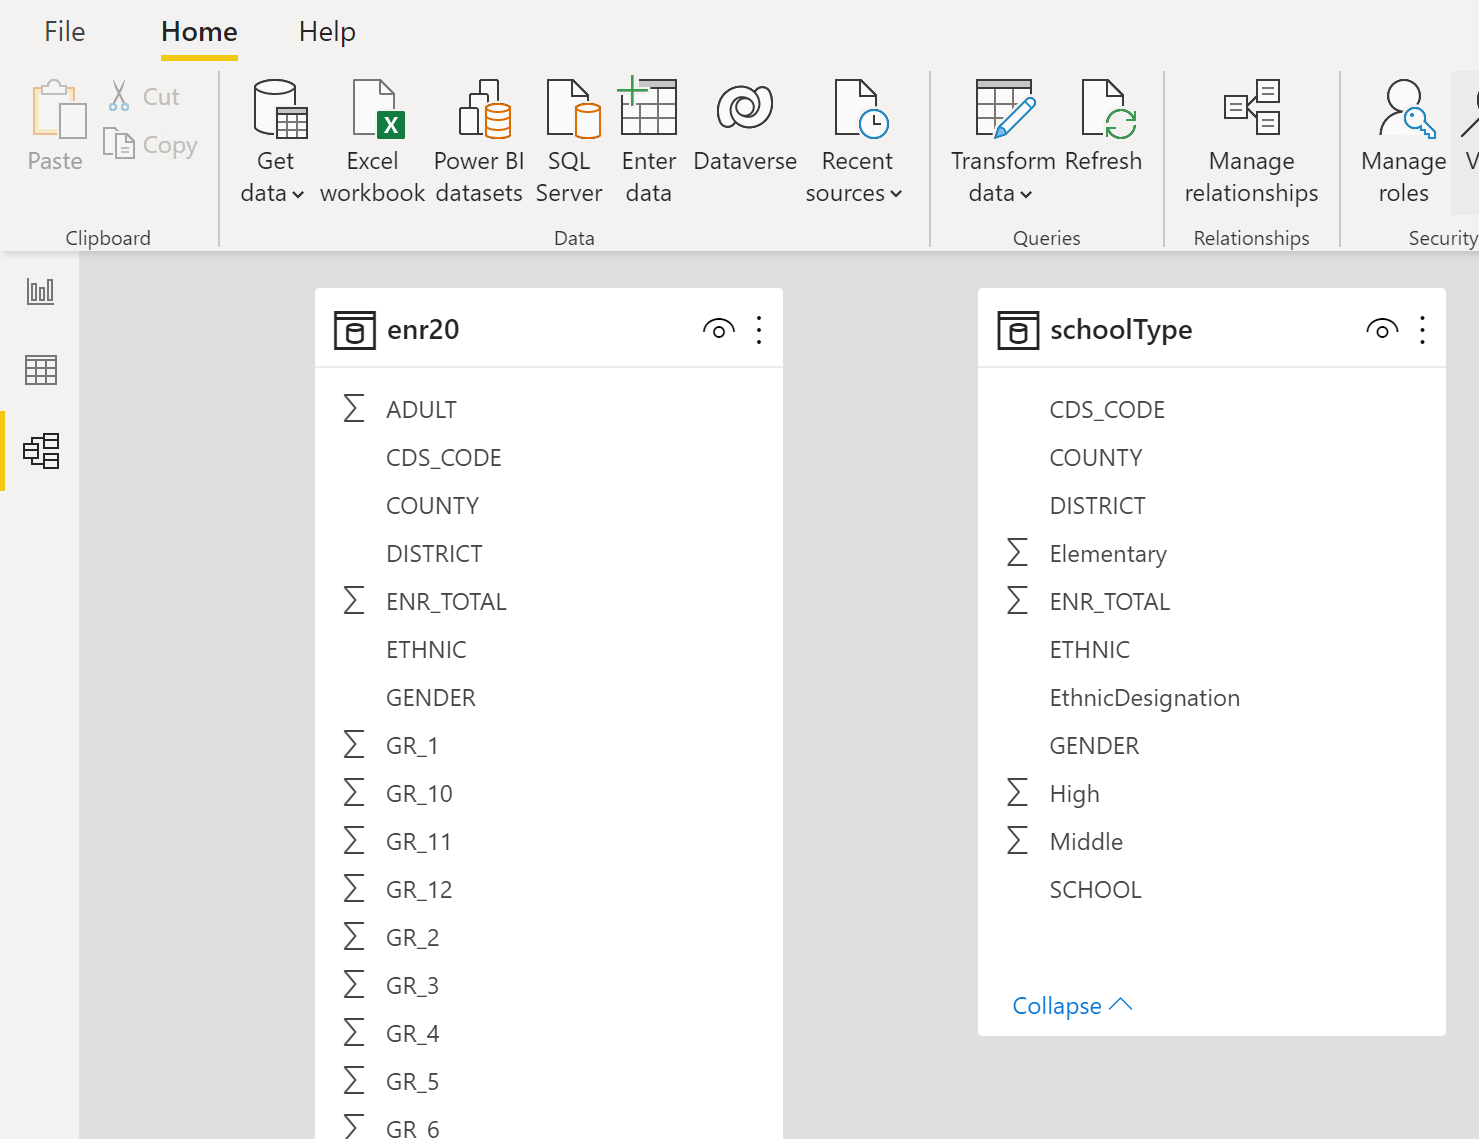Open Manage relationships dialog
Screen dimensions: 1479x1139
[1251, 142]
